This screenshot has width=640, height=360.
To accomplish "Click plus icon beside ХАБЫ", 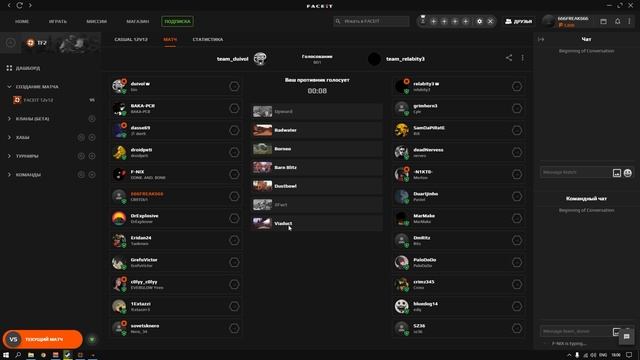I will [92, 138].
